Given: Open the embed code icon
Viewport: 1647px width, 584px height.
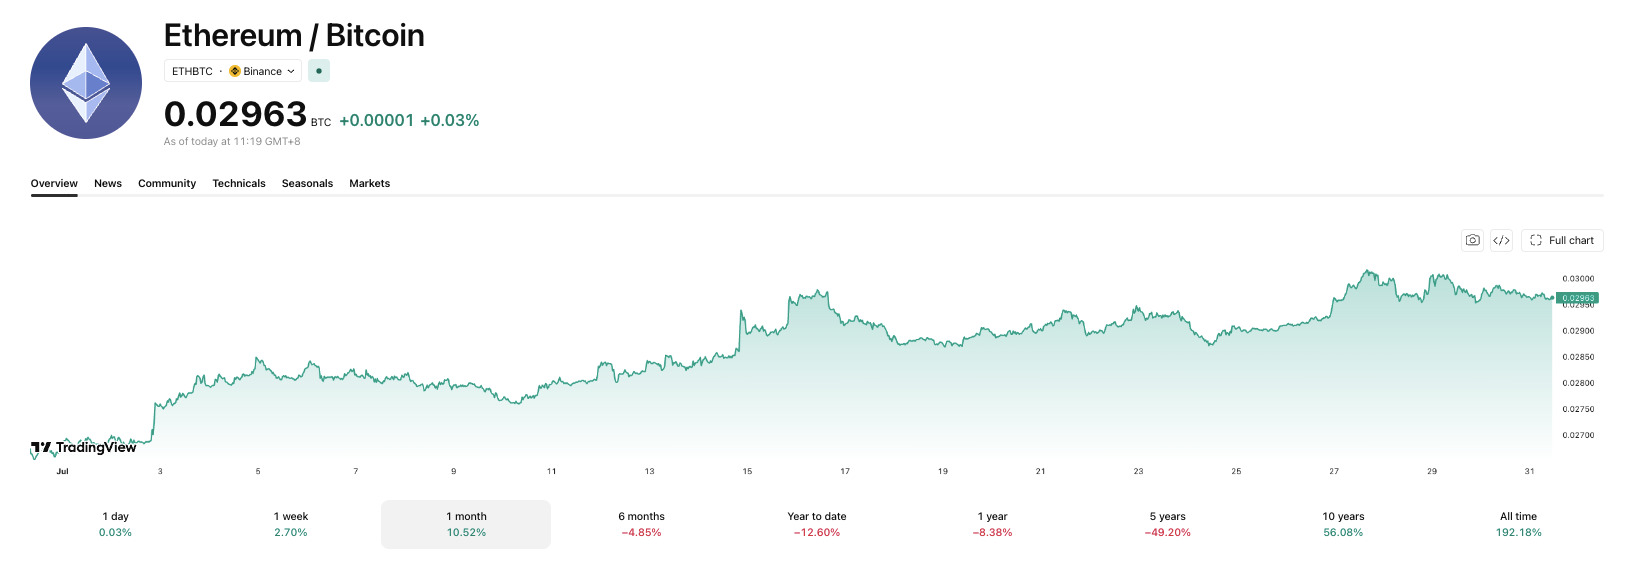Looking at the screenshot, I should tap(1501, 240).
